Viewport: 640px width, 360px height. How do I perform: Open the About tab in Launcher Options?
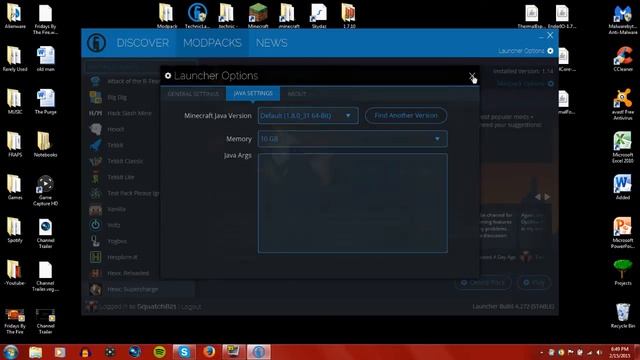[297, 94]
